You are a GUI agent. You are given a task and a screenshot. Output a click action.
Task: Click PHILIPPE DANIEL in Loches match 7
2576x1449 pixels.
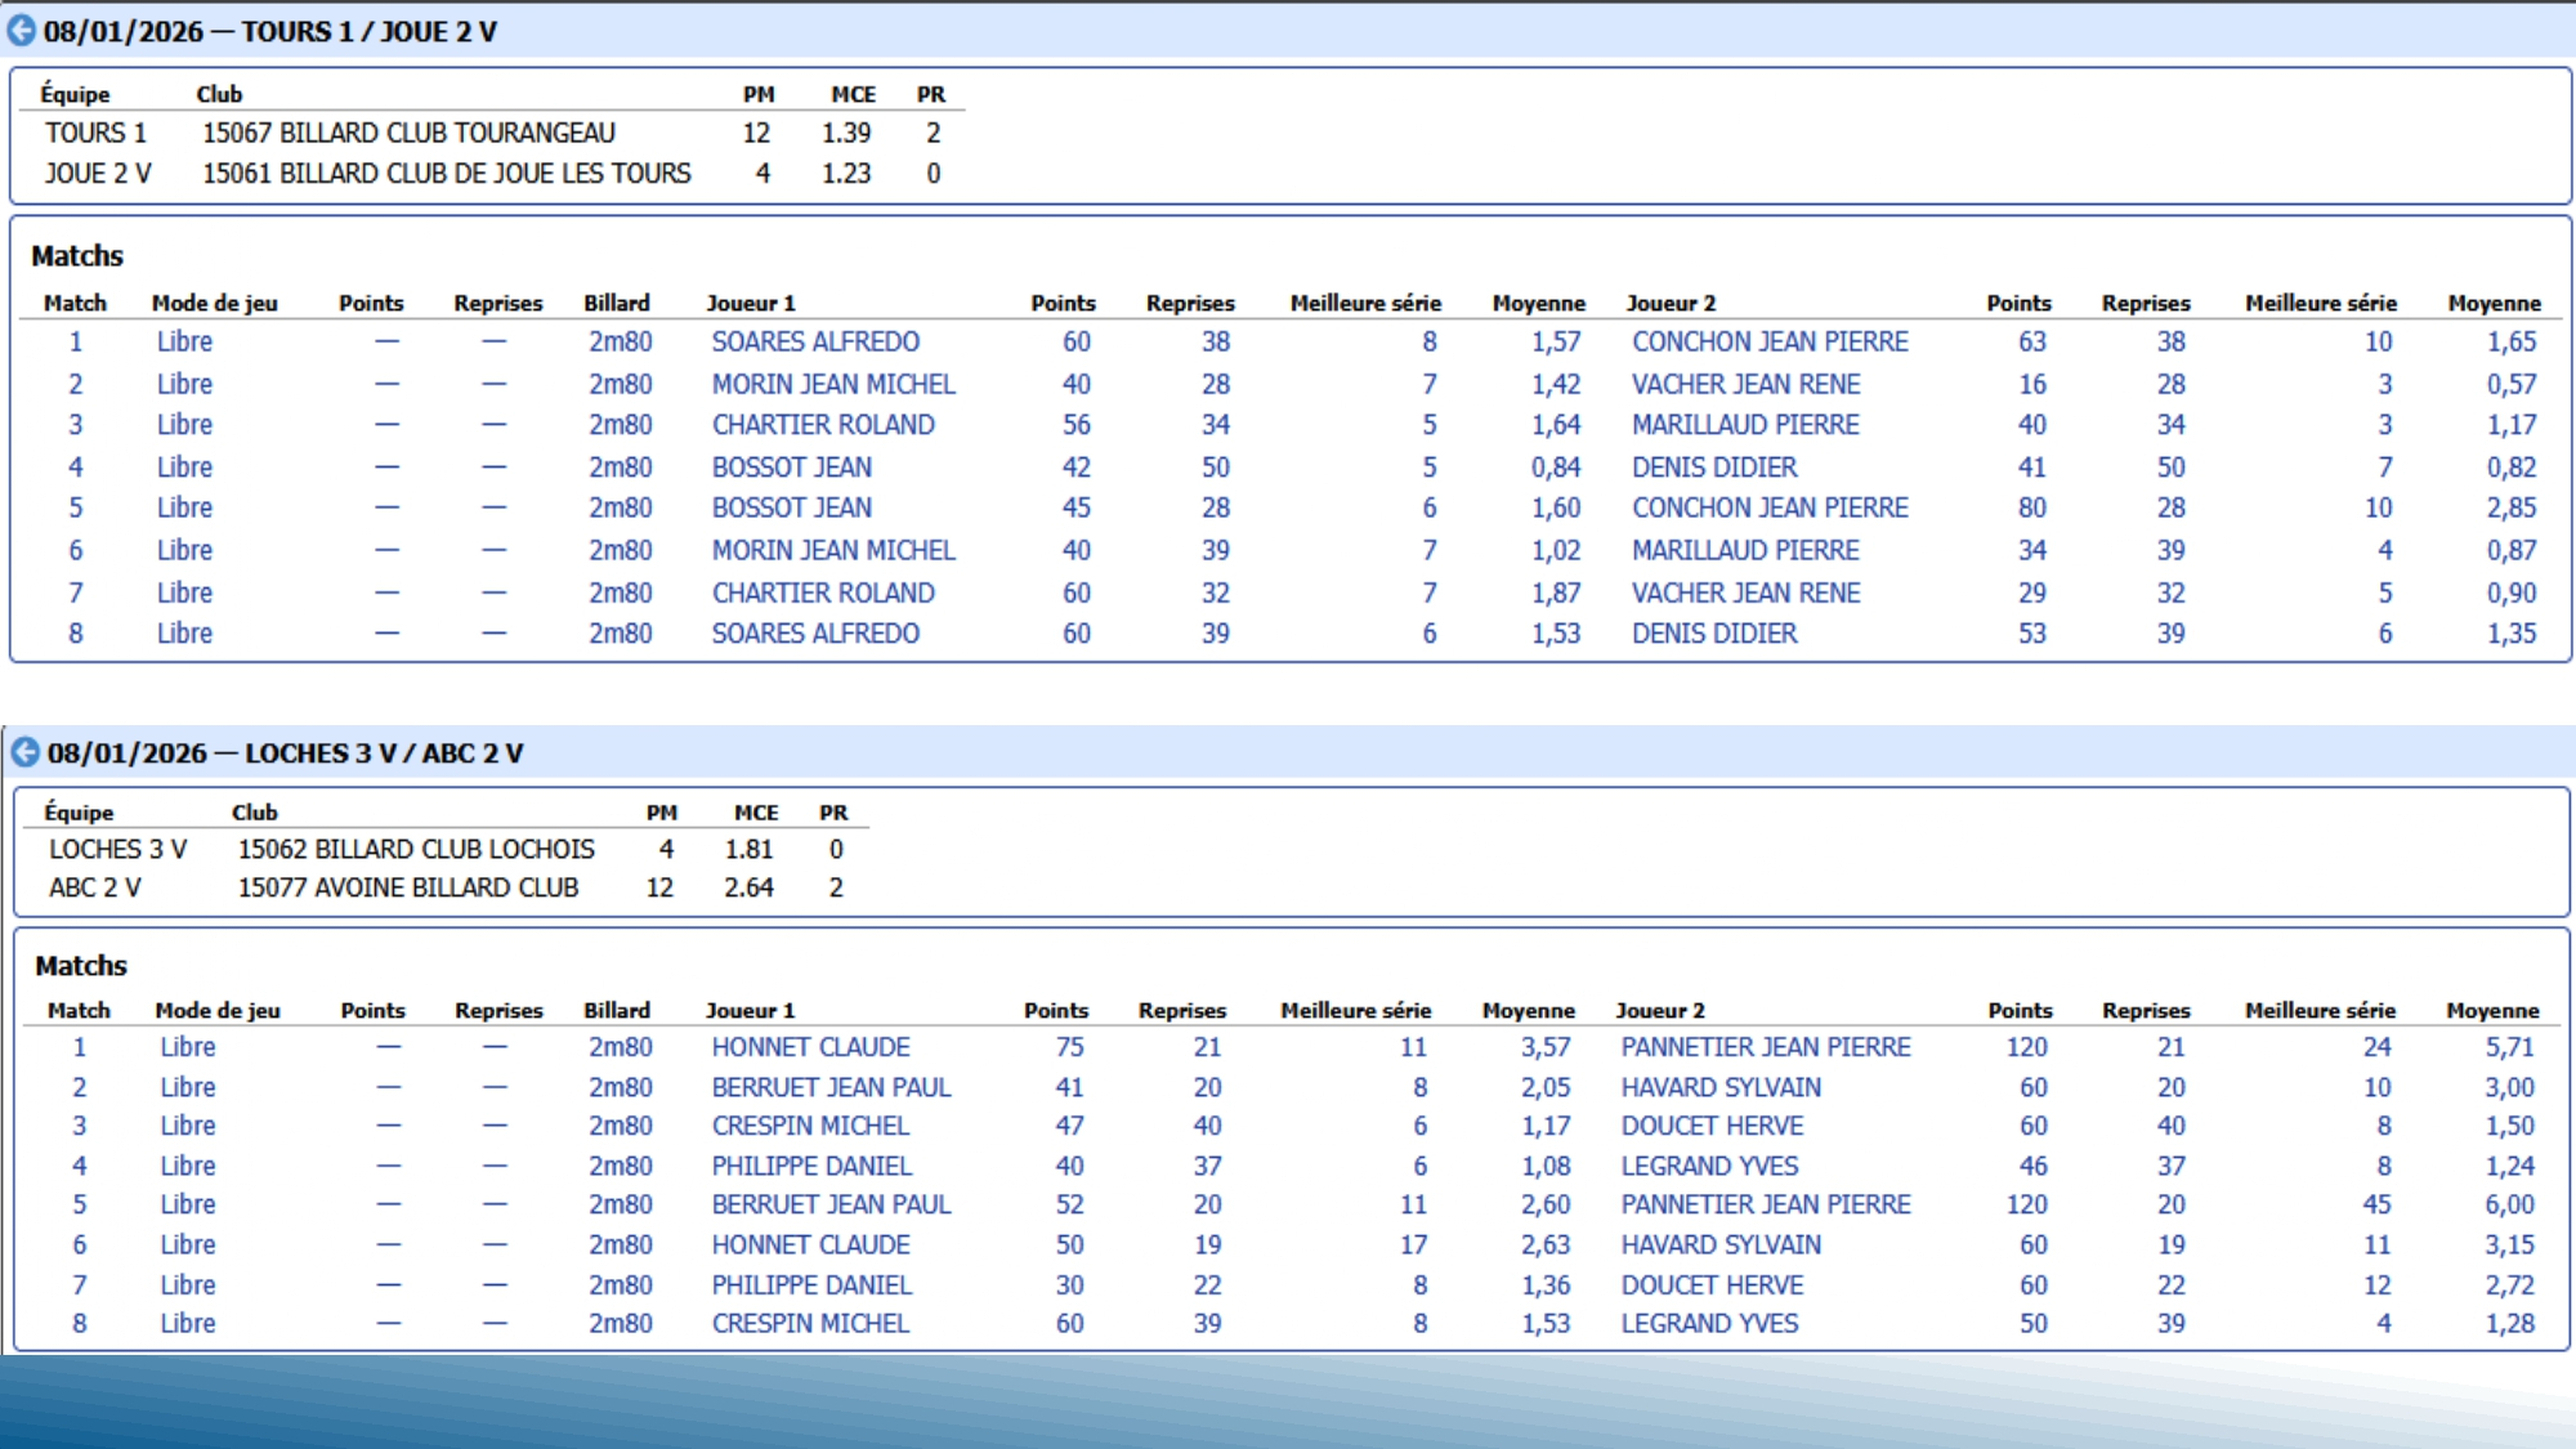[x=811, y=1285]
